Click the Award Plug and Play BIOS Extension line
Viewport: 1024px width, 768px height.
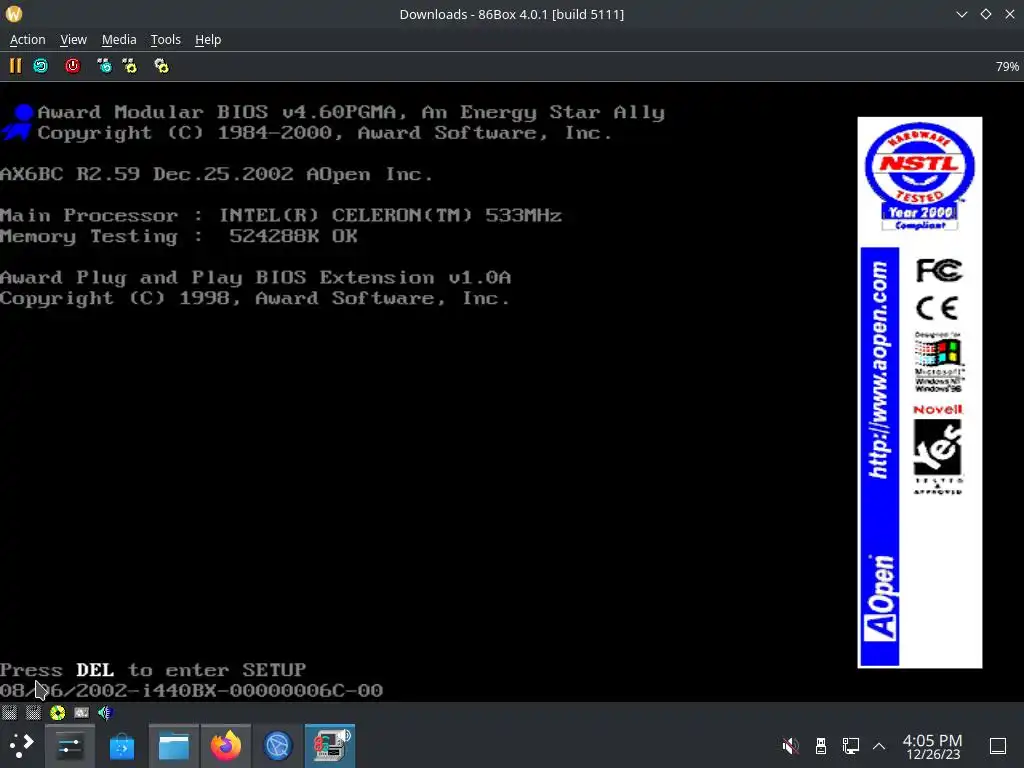tap(255, 278)
